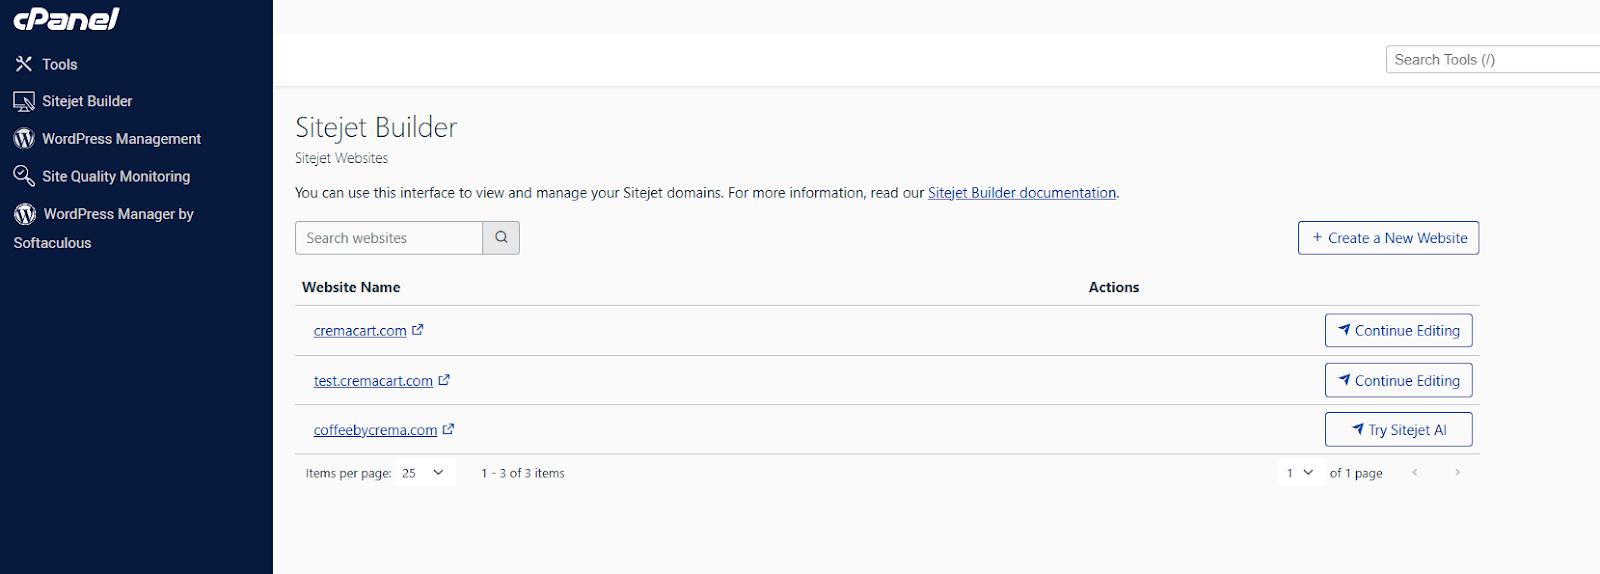The width and height of the screenshot is (1600, 574).
Task: Select Sitejet Builder in sidebar
Action: (87, 101)
